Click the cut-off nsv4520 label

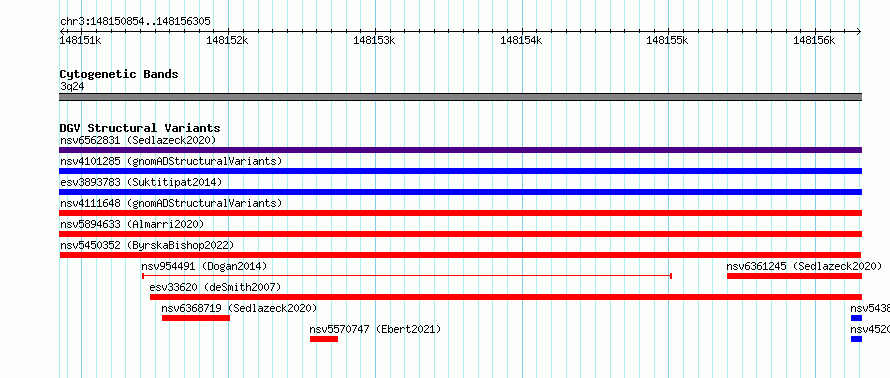[x=870, y=329]
